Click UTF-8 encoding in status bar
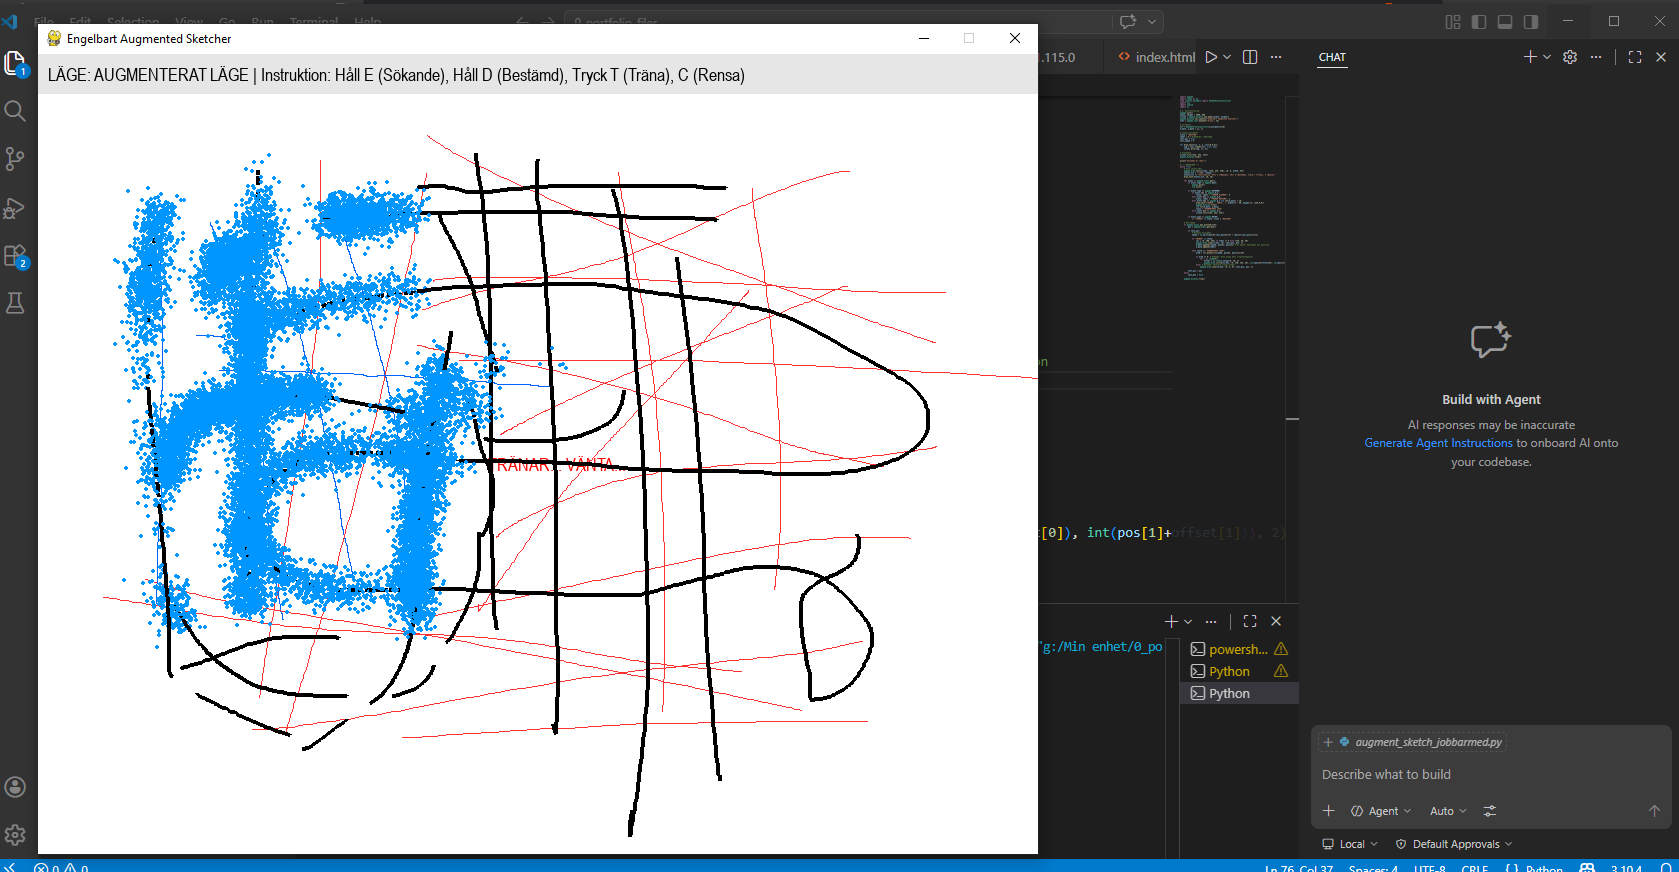This screenshot has width=1679, height=872. click(1429, 867)
